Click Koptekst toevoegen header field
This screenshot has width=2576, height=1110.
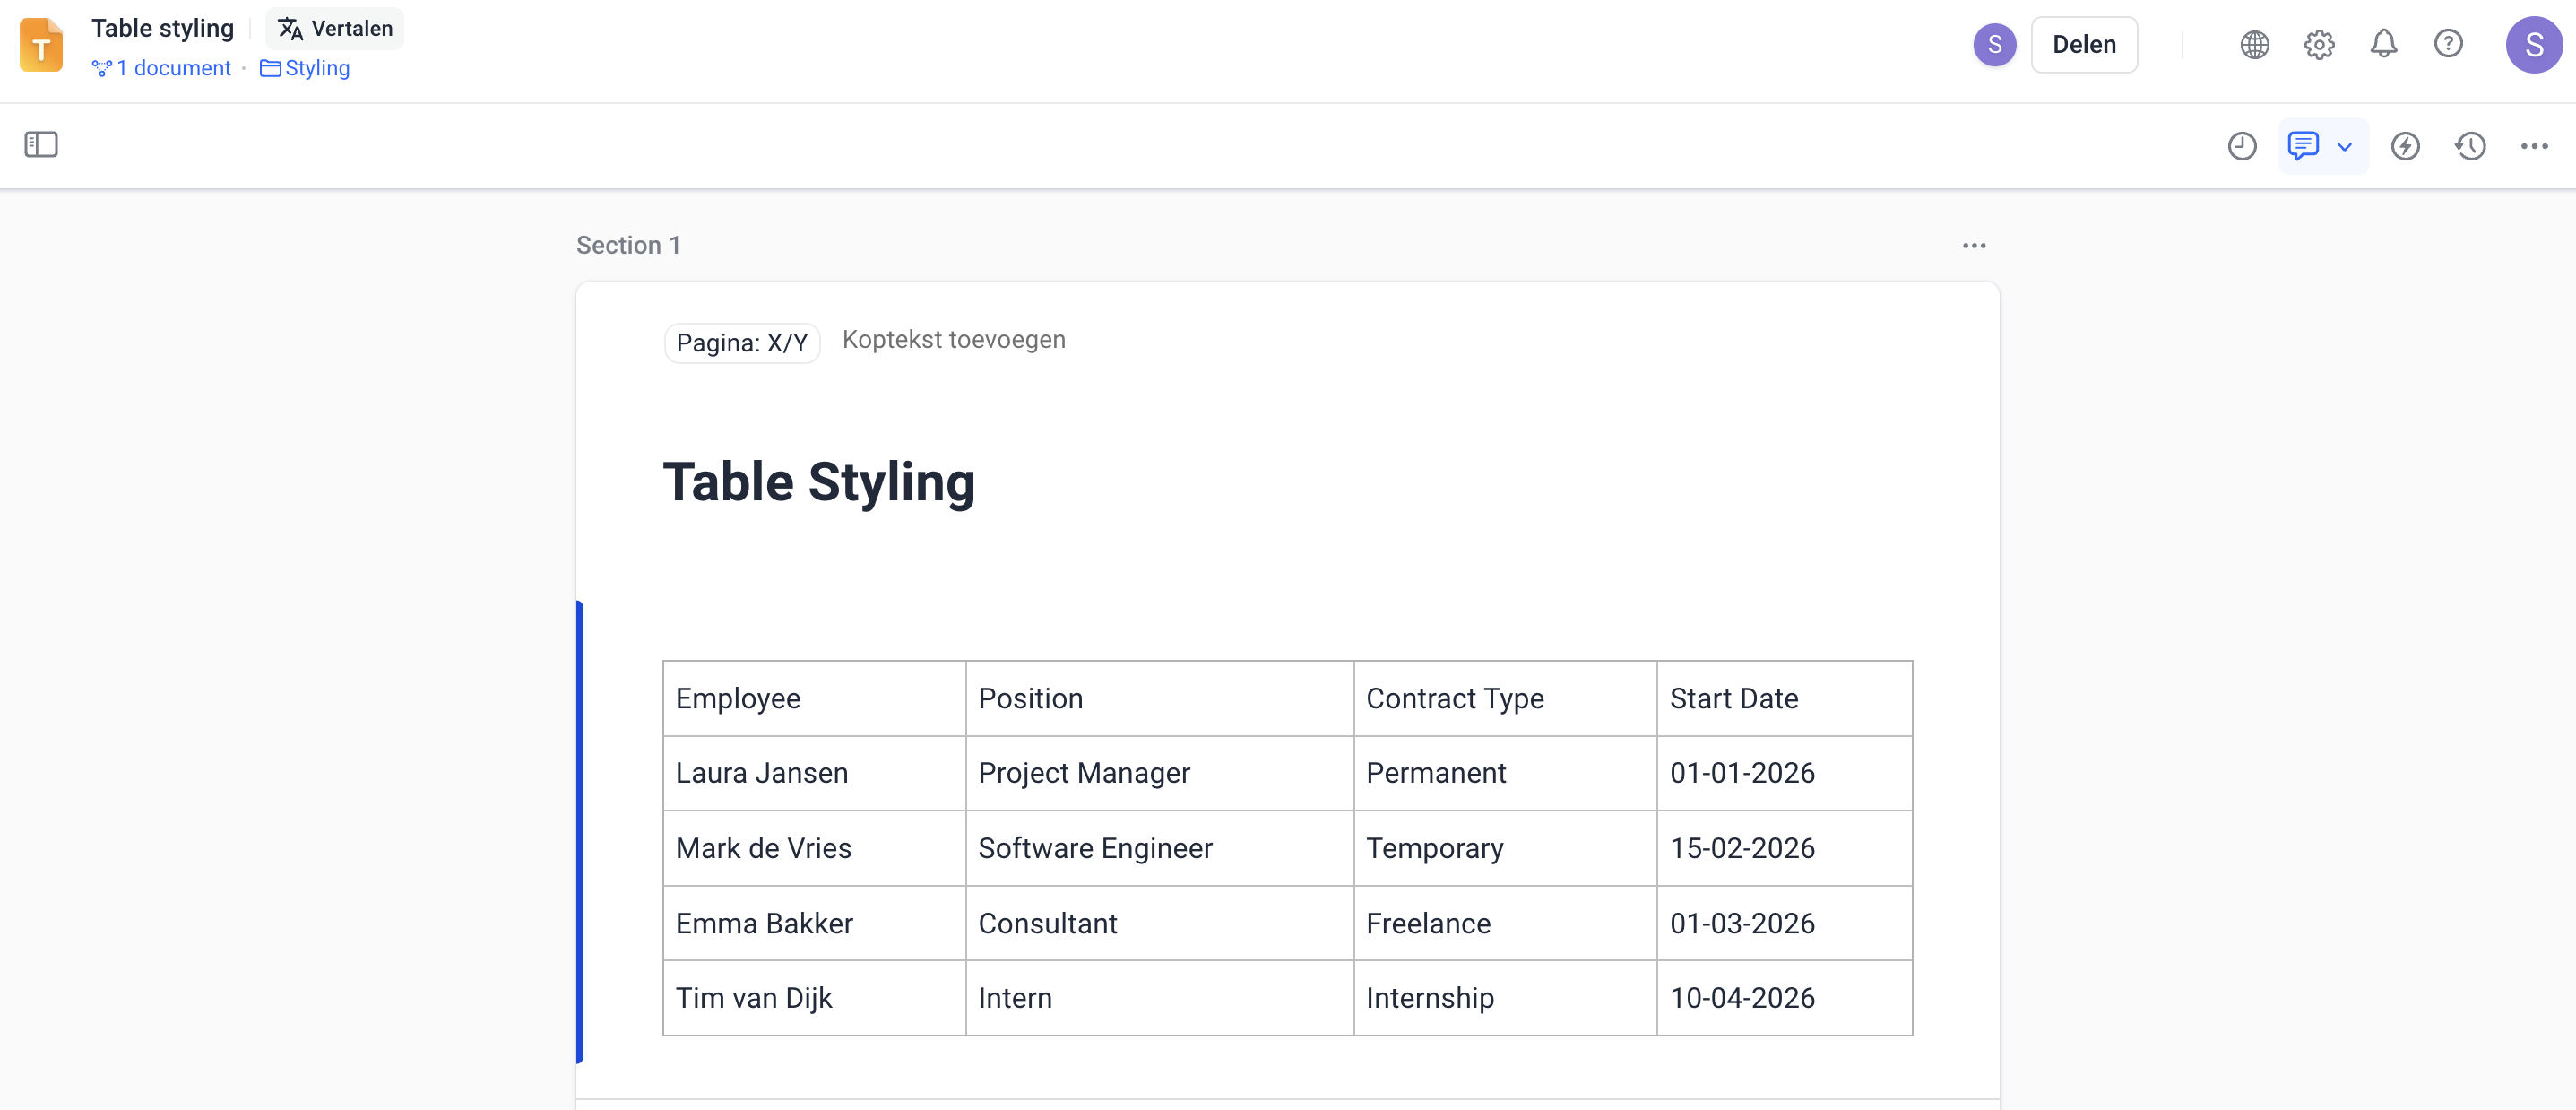(x=953, y=340)
